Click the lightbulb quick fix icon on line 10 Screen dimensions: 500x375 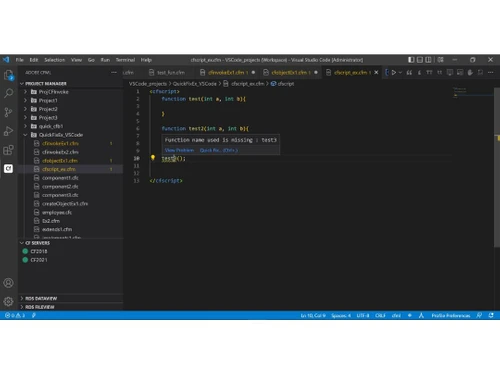[x=153, y=158]
